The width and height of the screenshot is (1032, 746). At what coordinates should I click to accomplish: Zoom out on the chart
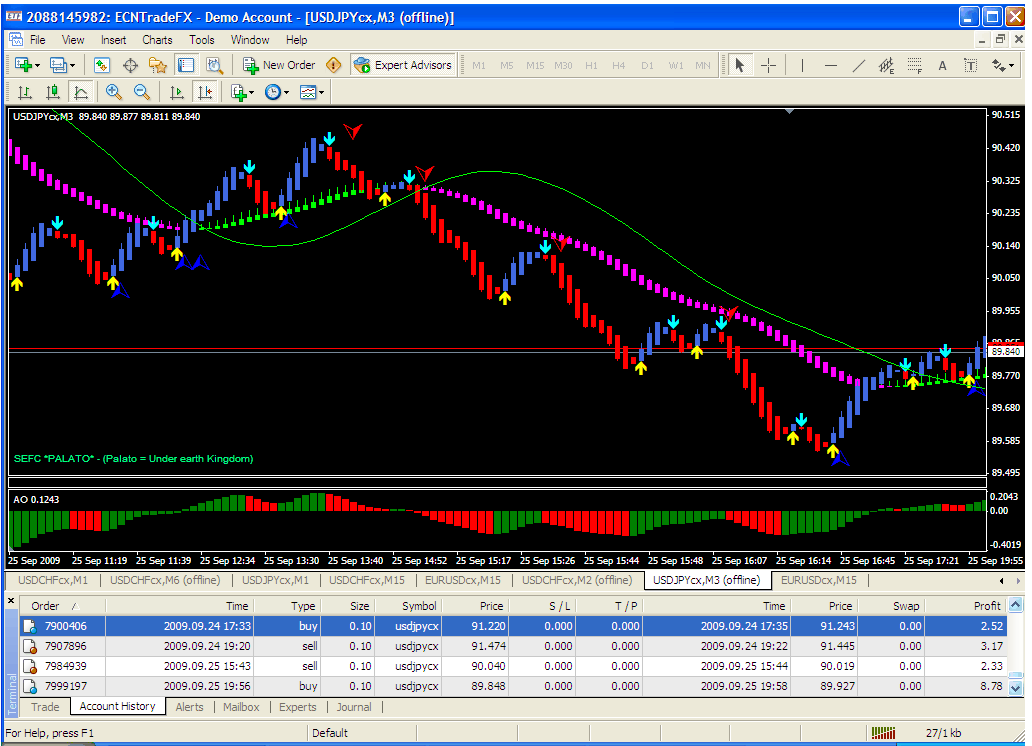[x=141, y=92]
